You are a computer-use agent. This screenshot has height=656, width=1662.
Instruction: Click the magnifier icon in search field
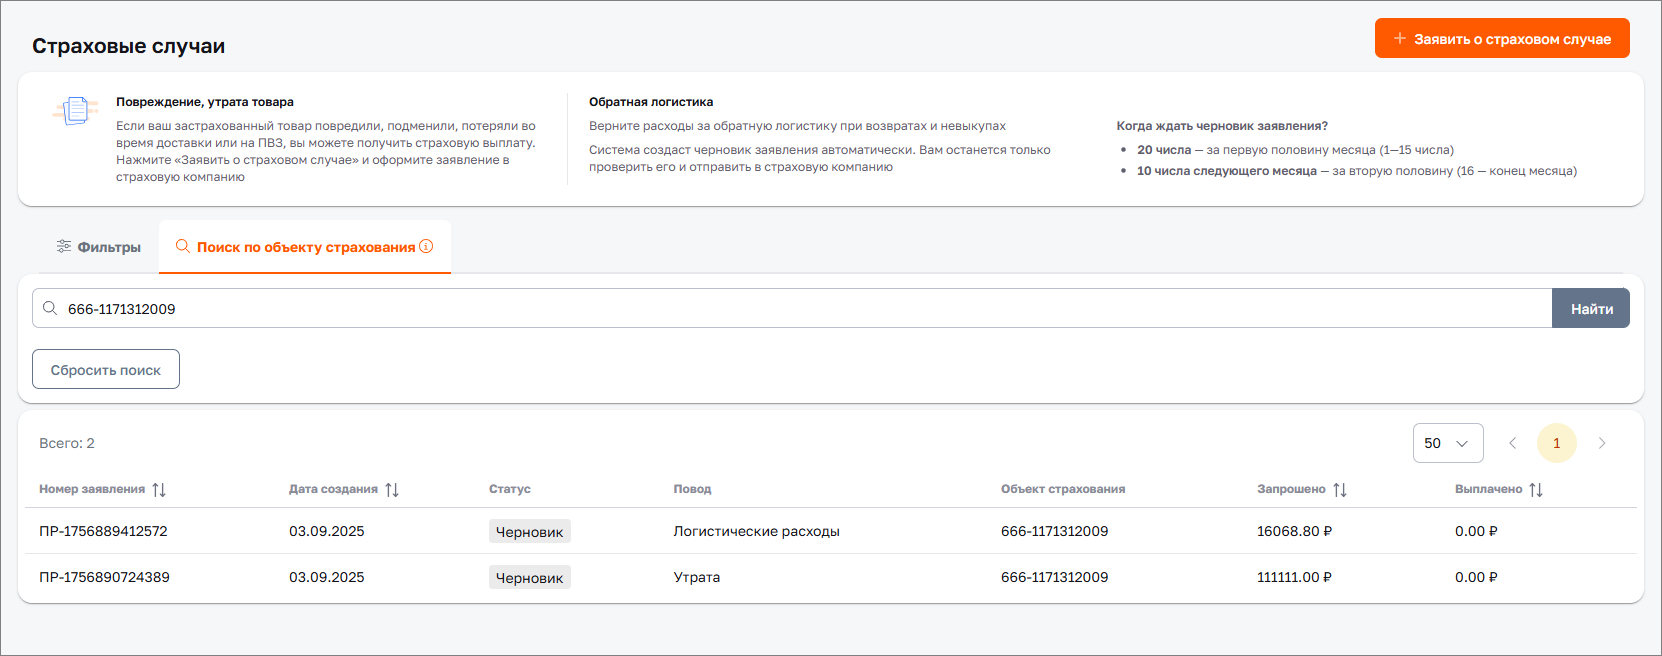pos(50,309)
